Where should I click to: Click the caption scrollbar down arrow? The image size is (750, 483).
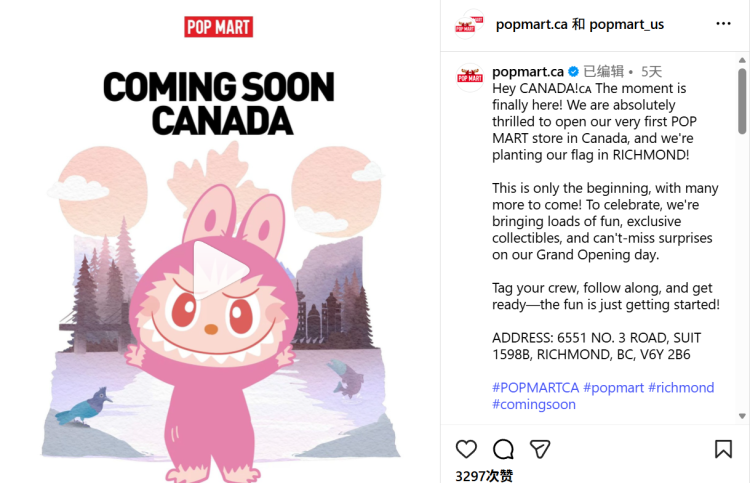tap(742, 416)
